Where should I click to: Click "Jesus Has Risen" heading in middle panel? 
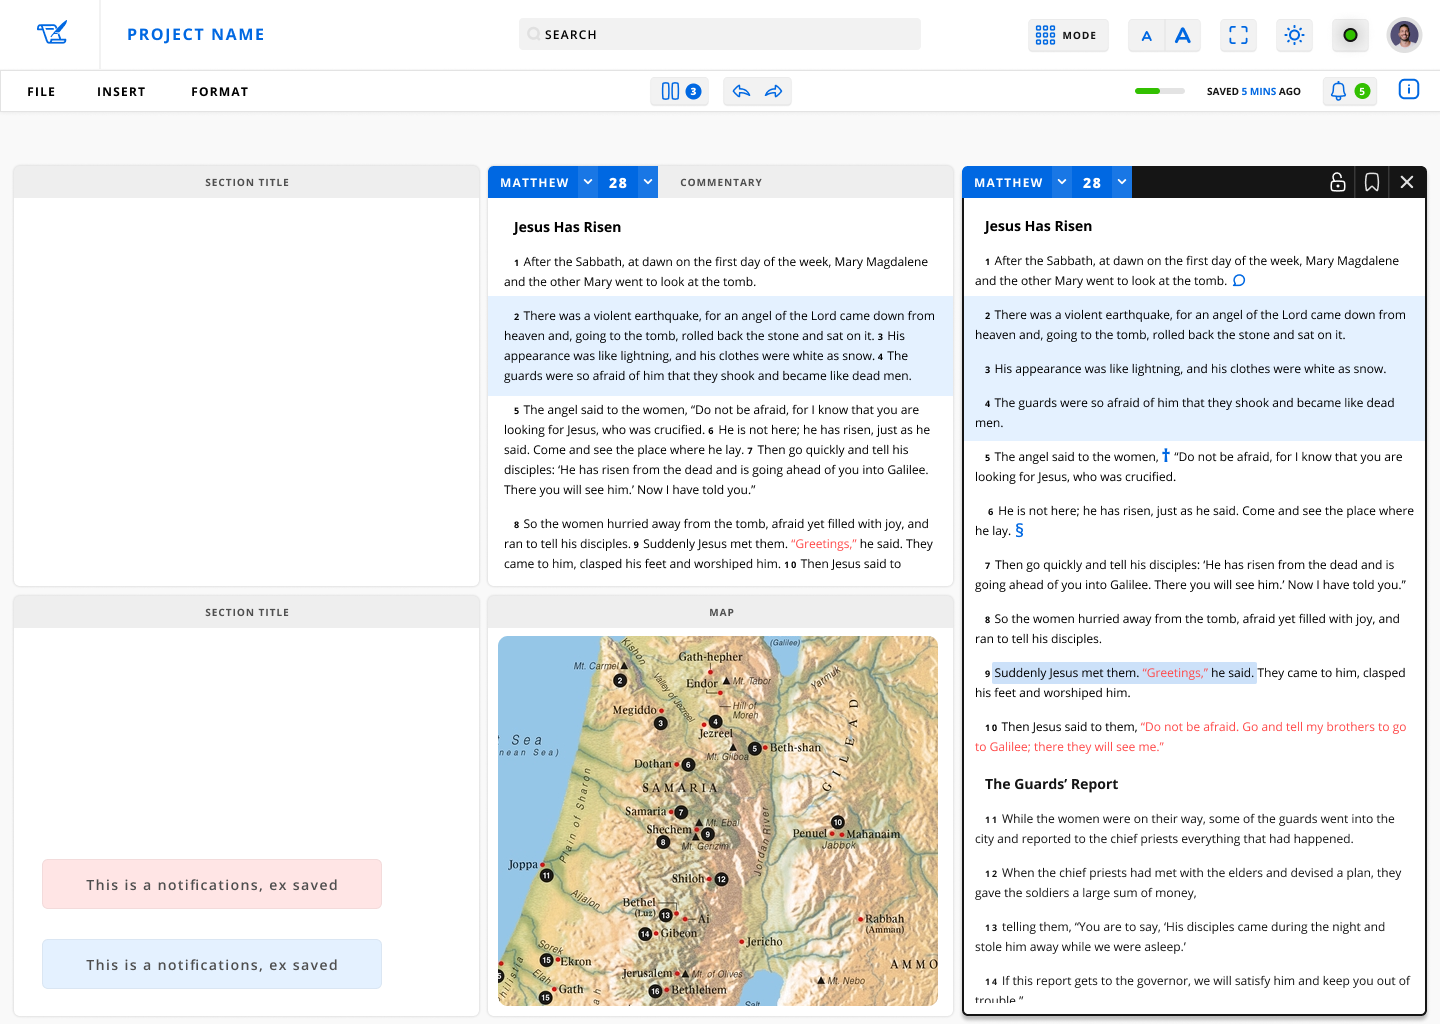[x=567, y=227]
